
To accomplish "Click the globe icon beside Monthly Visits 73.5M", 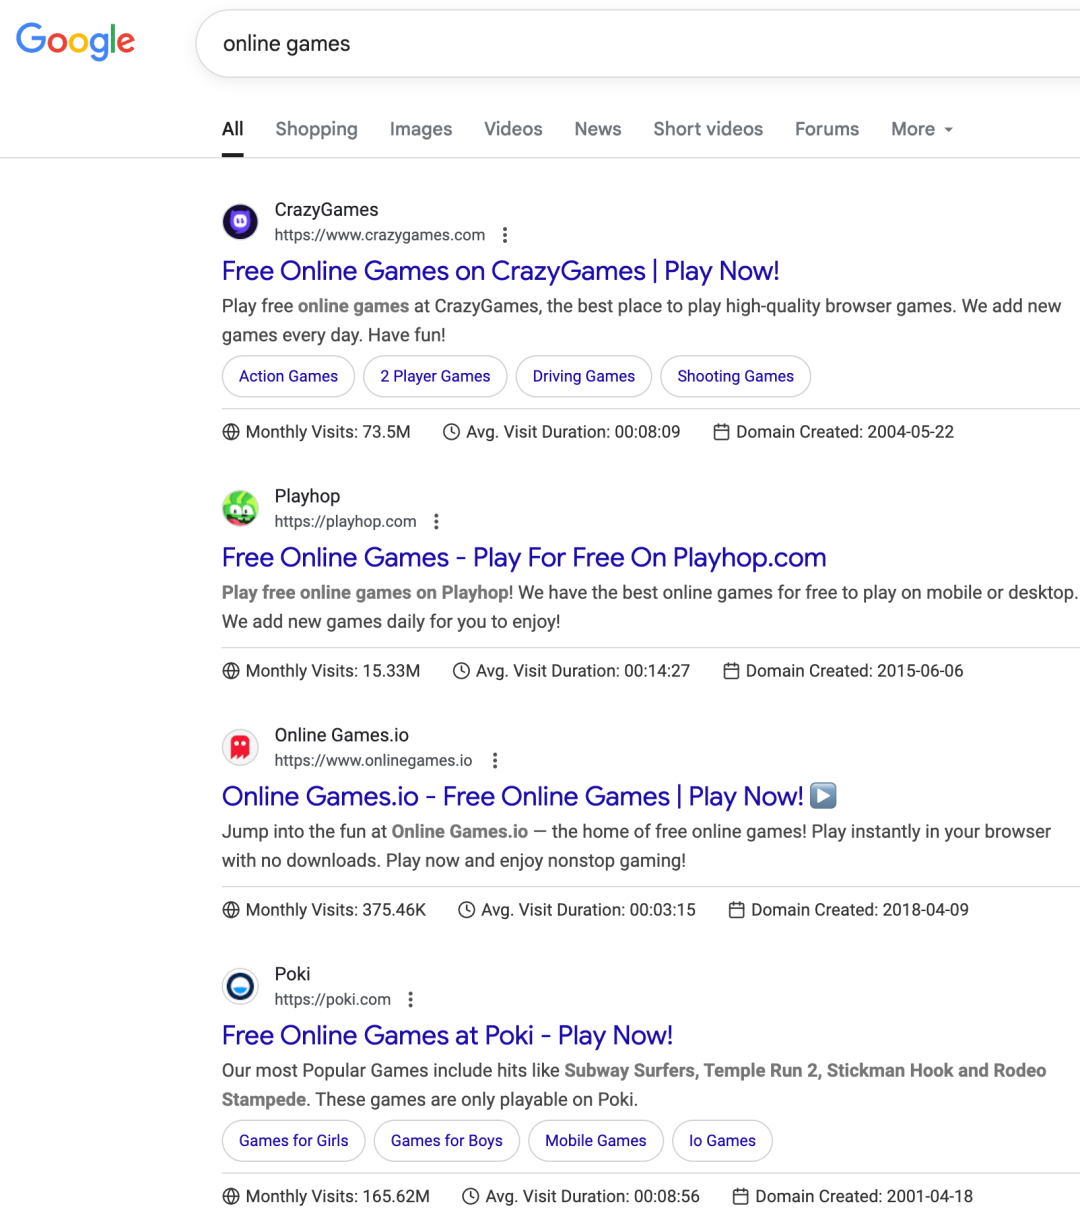I will tap(231, 432).
